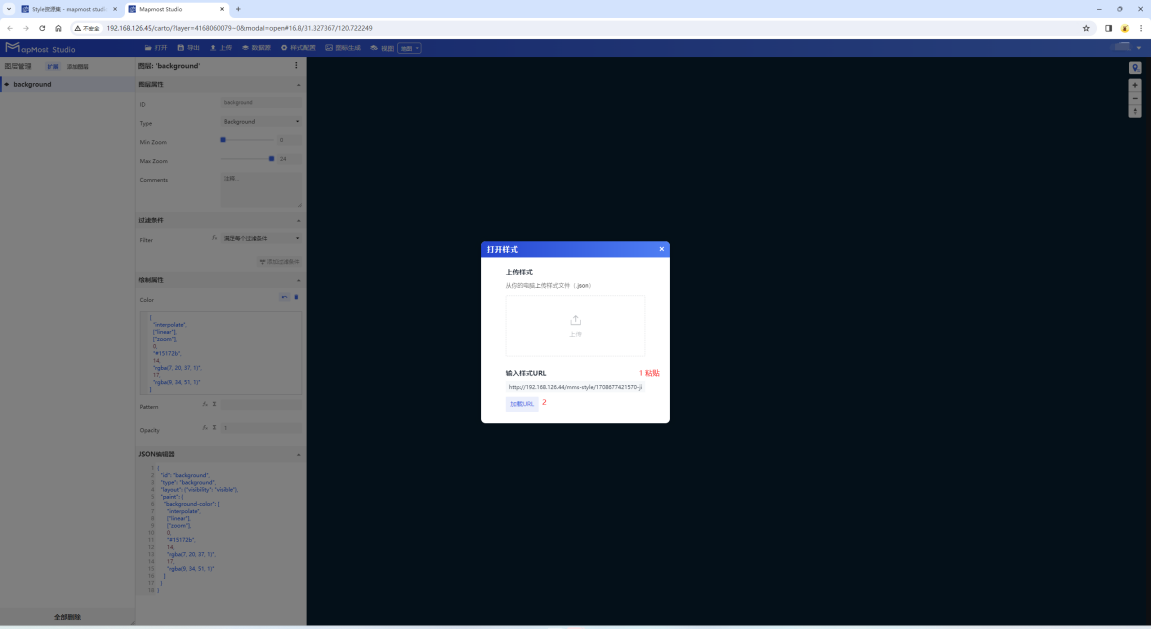Click the 扩展 button in layer panel
The width and height of the screenshot is (1151, 629).
tap(53, 66)
